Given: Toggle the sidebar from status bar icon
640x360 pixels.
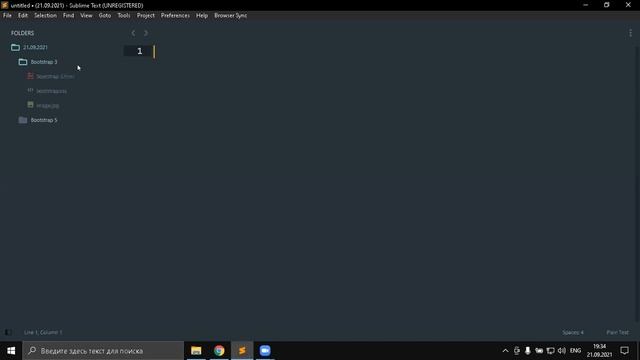Looking at the screenshot, I should coord(8,332).
